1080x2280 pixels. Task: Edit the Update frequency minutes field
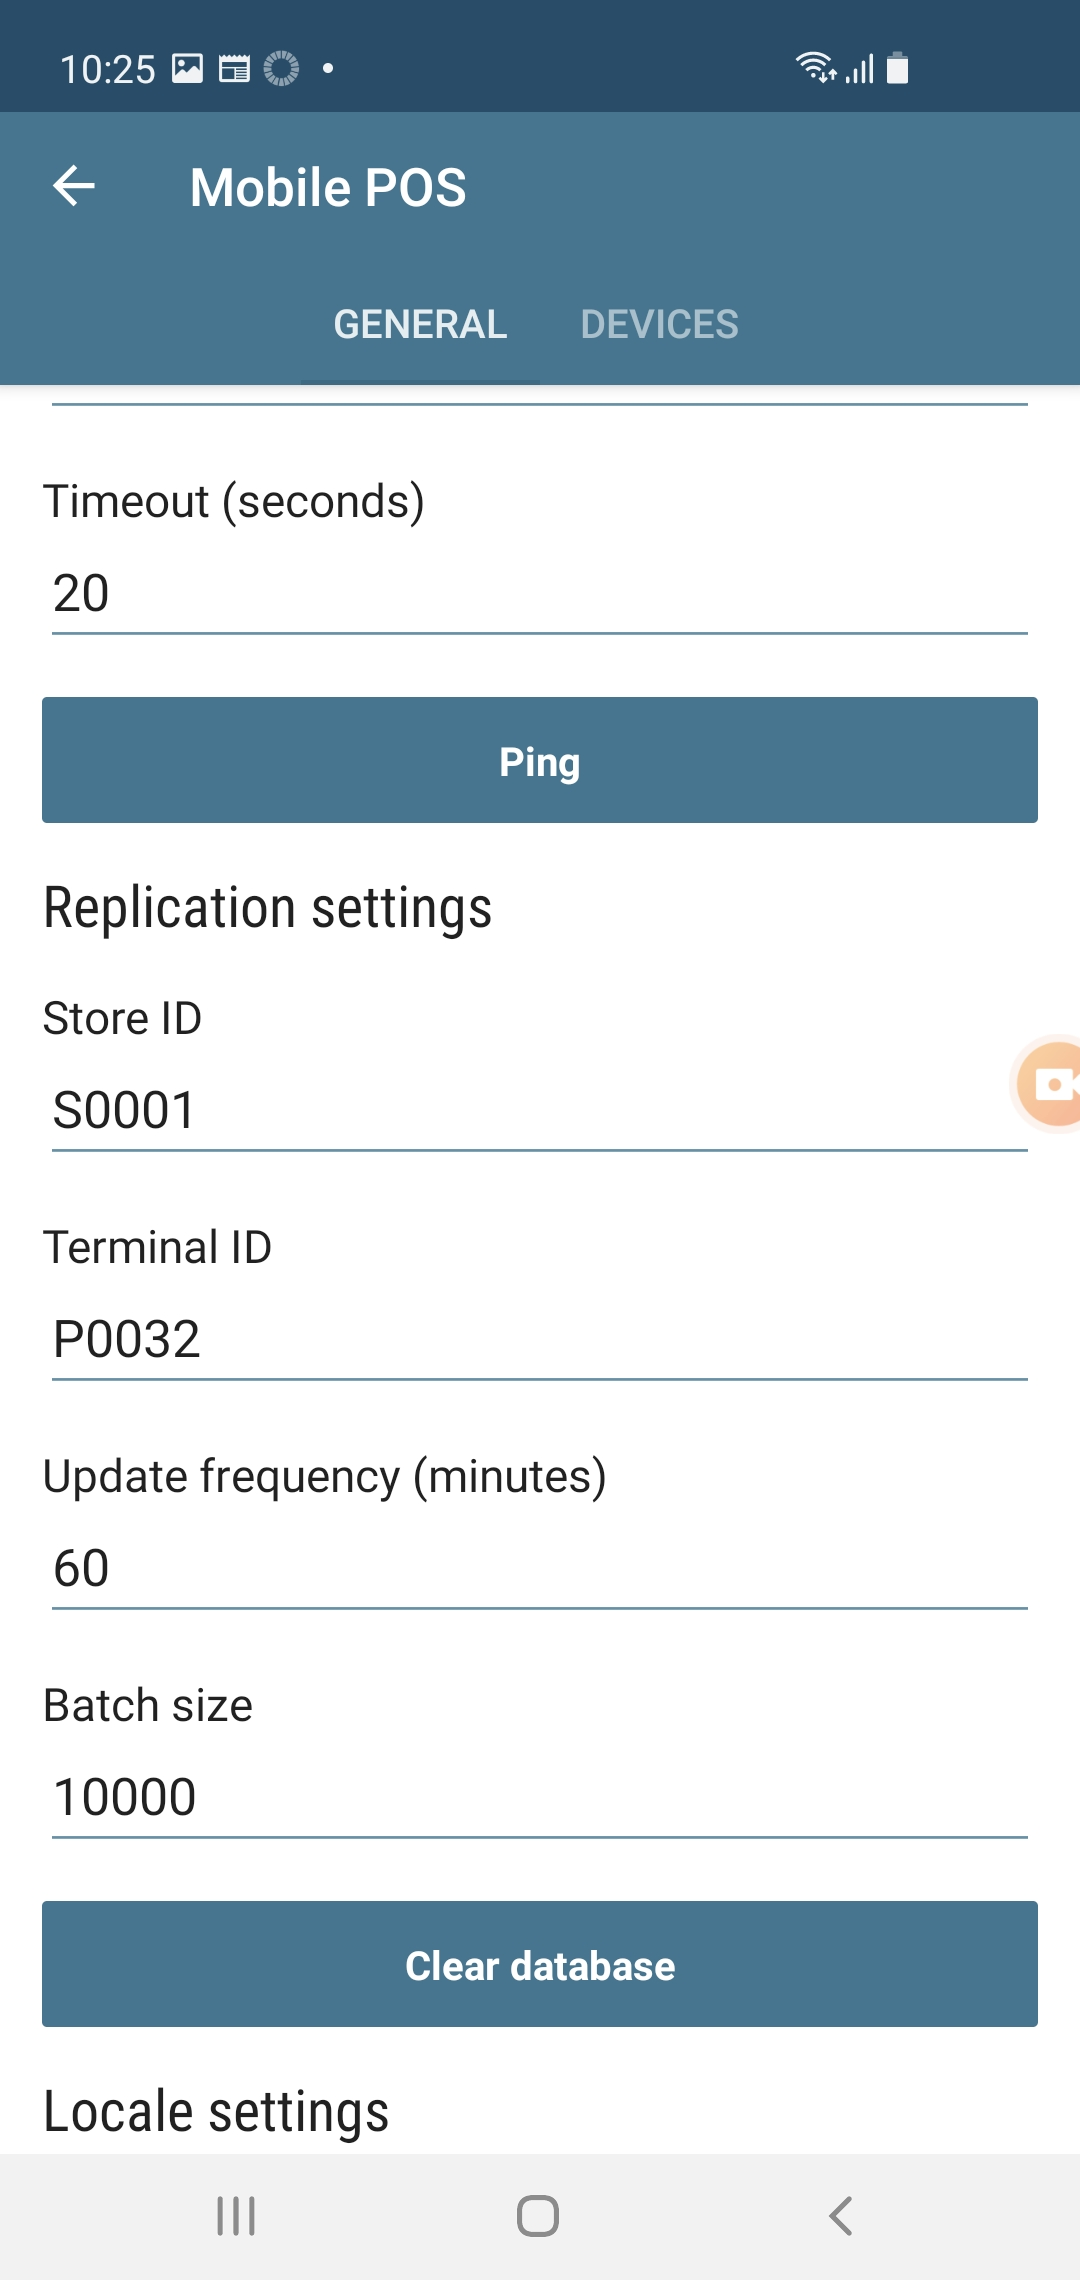[540, 1568]
